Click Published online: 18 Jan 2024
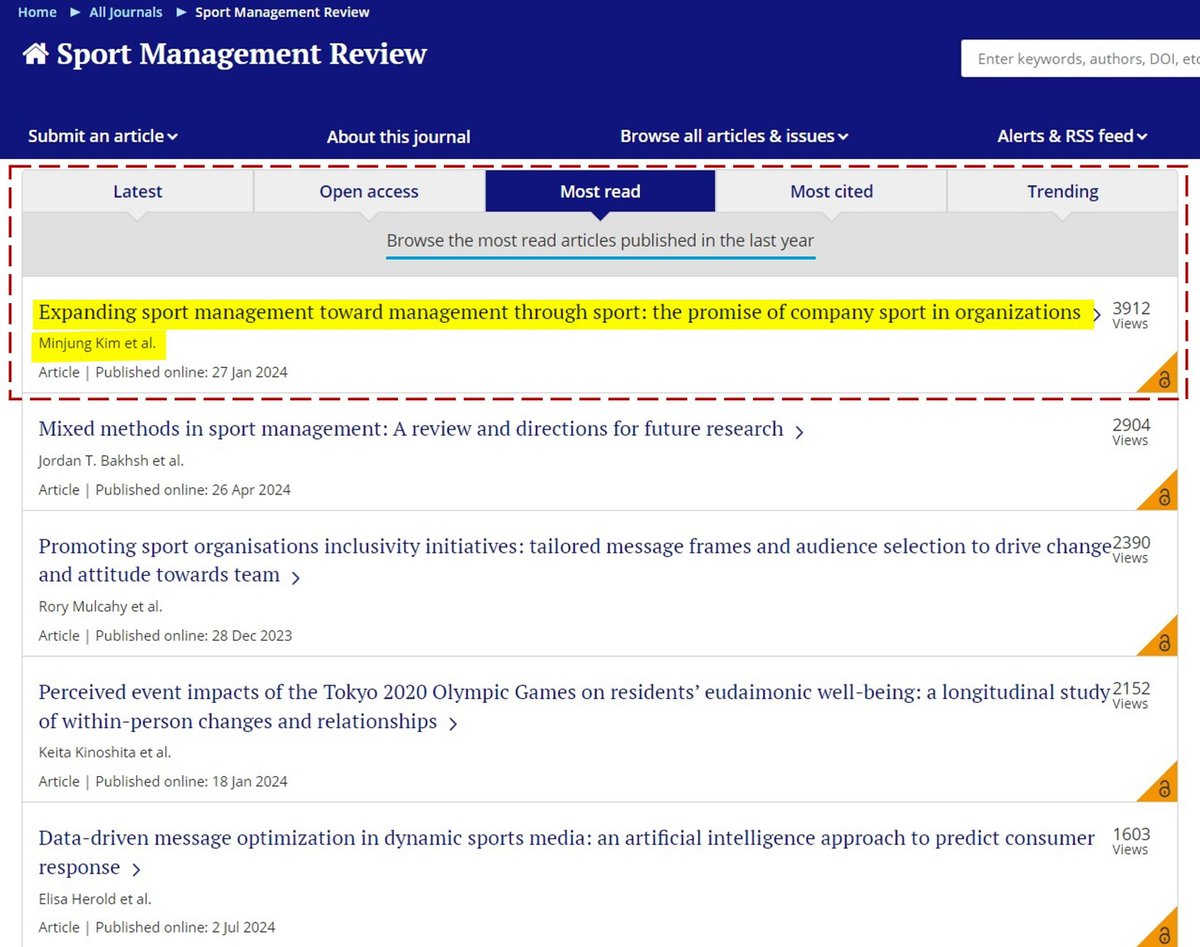Image resolution: width=1200 pixels, height=947 pixels. pos(191,782)
